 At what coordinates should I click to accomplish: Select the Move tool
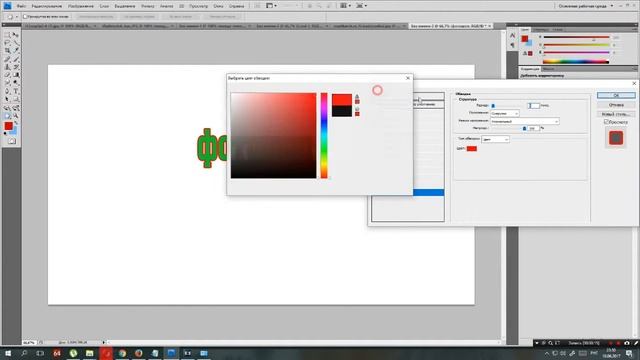click(16, 35)
